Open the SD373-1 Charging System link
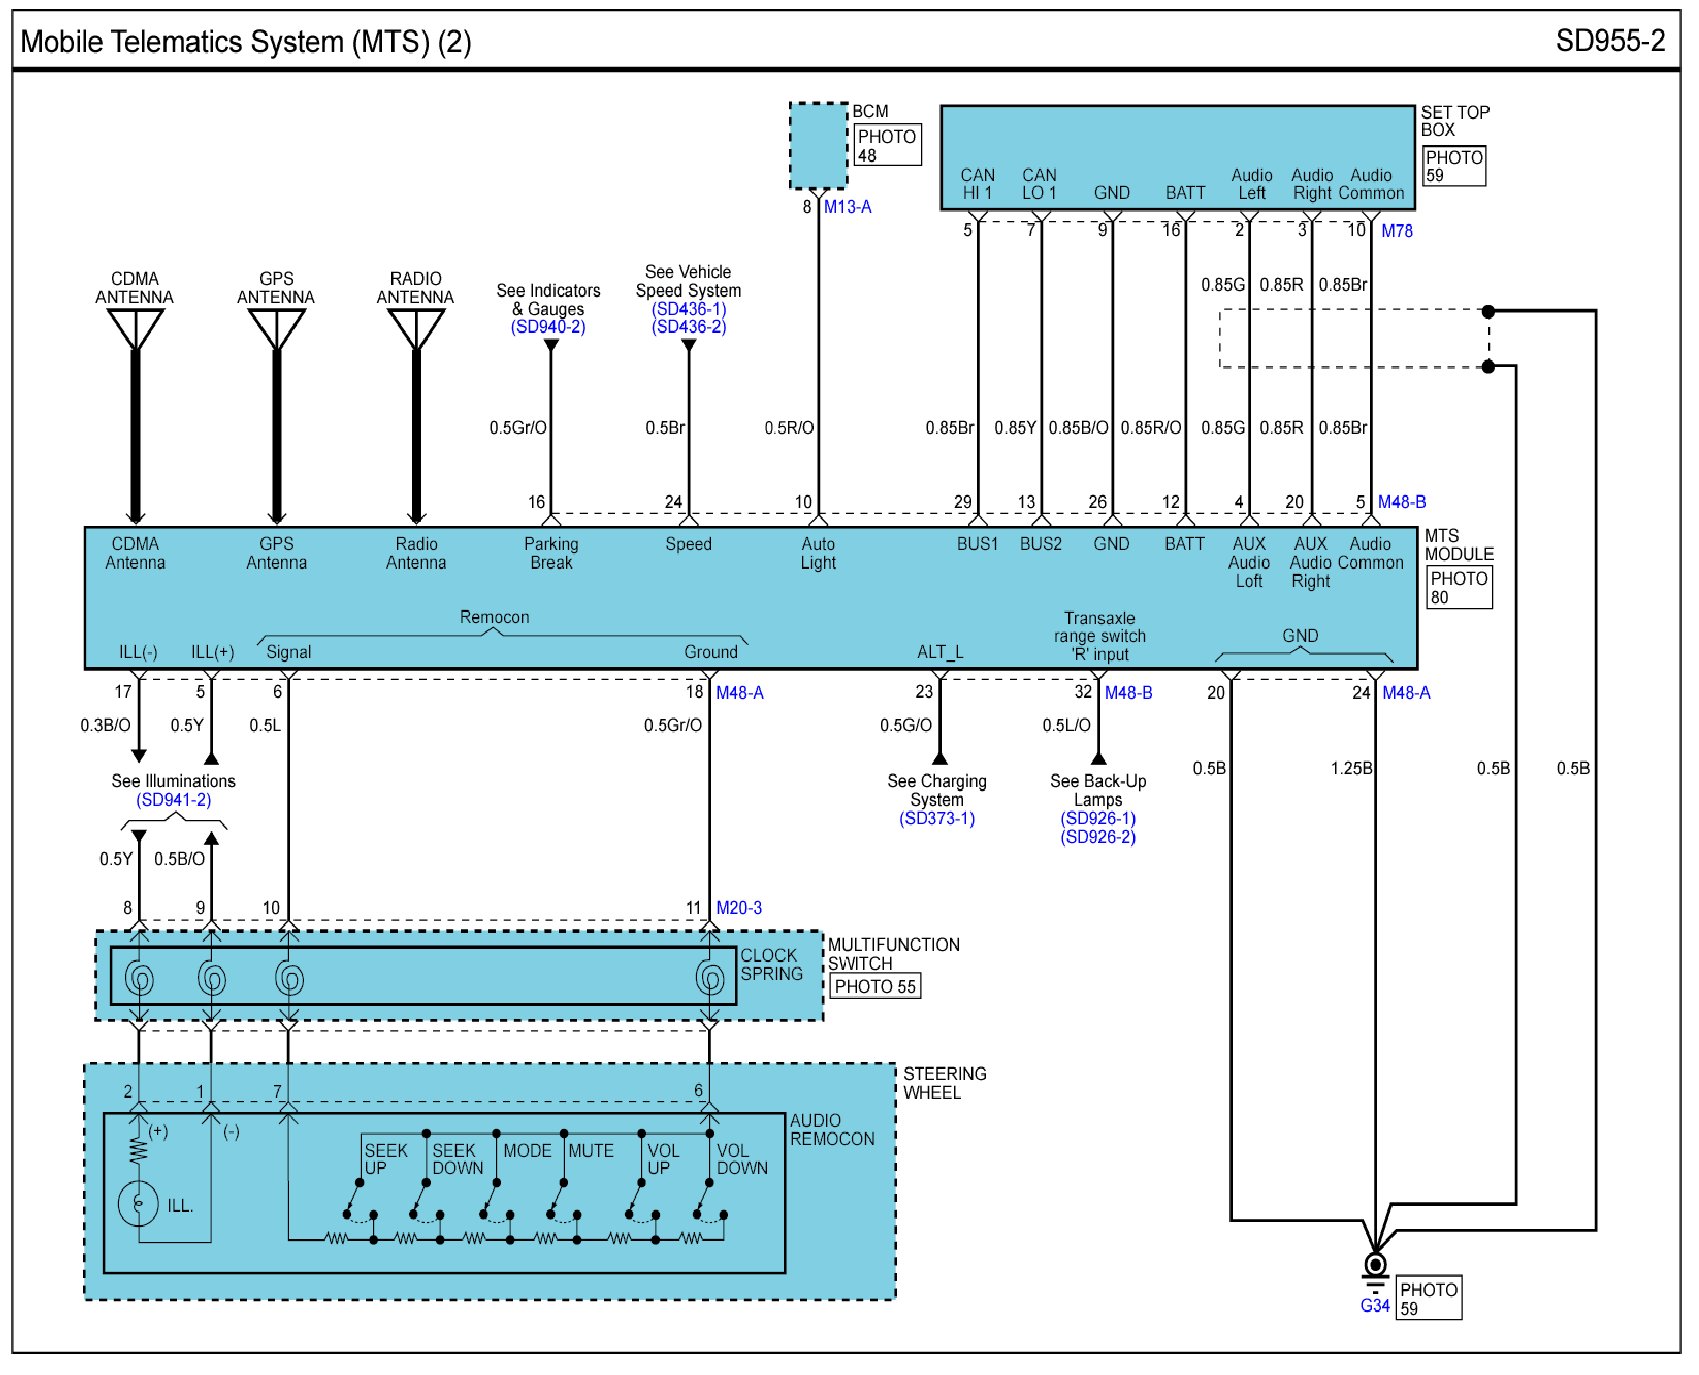This screenshot has width=1699, height=1375. pos(937,819)
